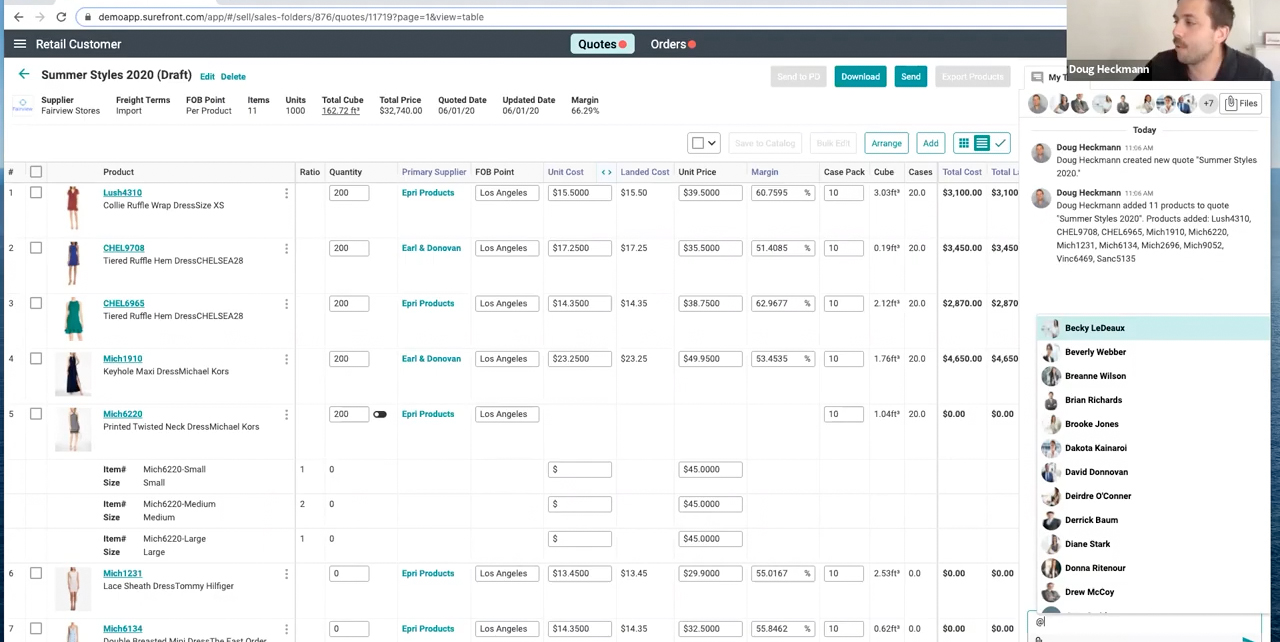Viewport: 1280px width, 642px height.
Task: Open the bulk selection dropdown
Action: pos(703,143)
